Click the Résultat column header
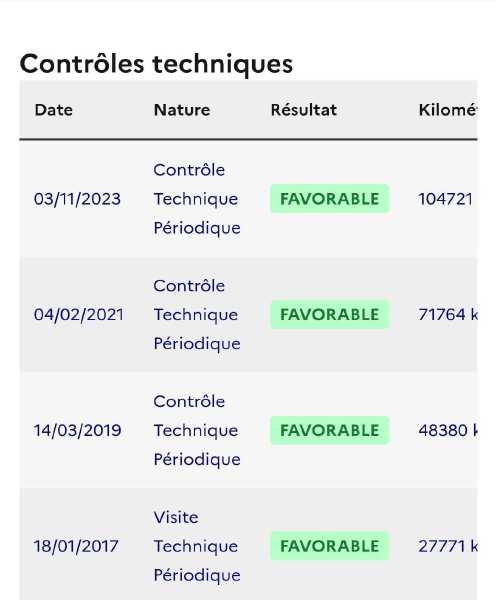This screenshot has height=600, width=496. pyautogui.click(x=304, y=110)
